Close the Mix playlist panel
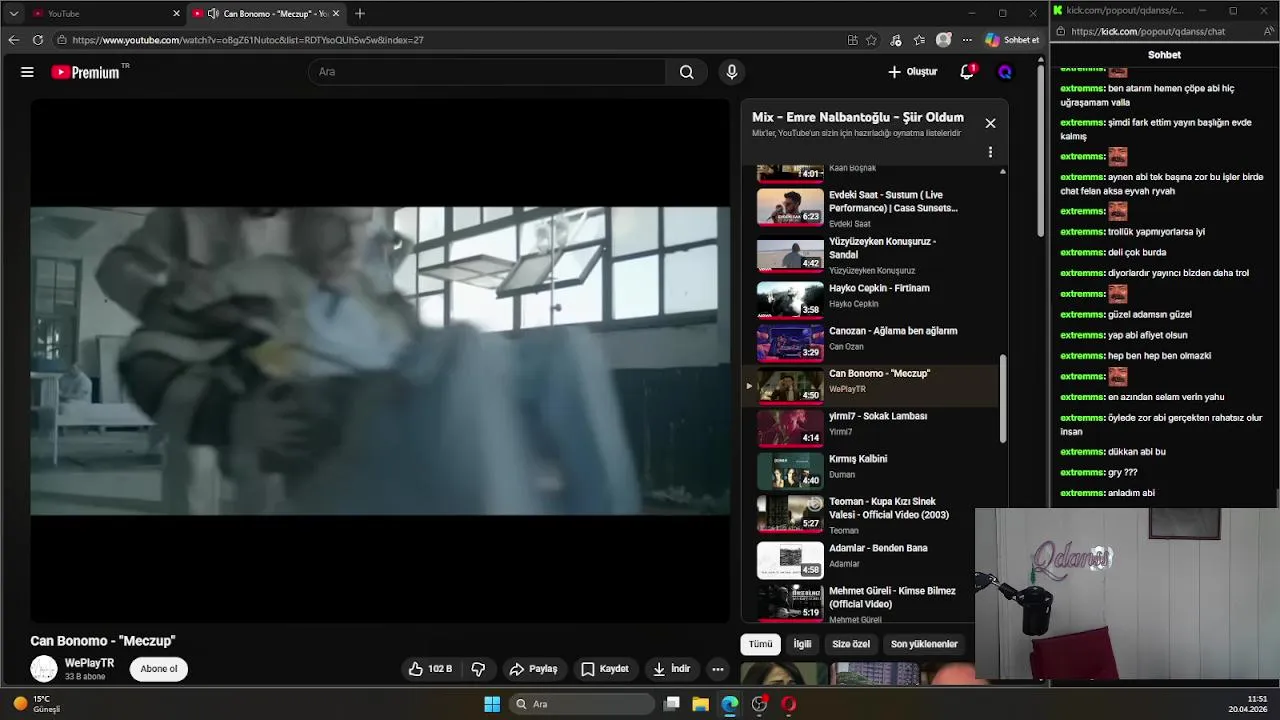 [990, 123]
